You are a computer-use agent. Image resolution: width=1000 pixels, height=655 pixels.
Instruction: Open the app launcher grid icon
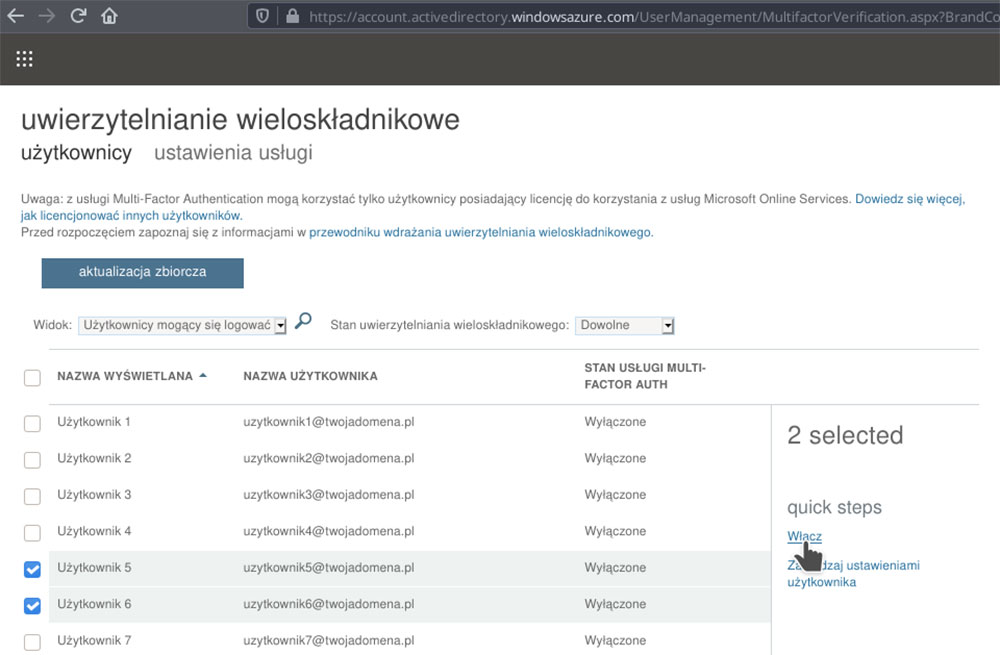[x=25, y=58]
